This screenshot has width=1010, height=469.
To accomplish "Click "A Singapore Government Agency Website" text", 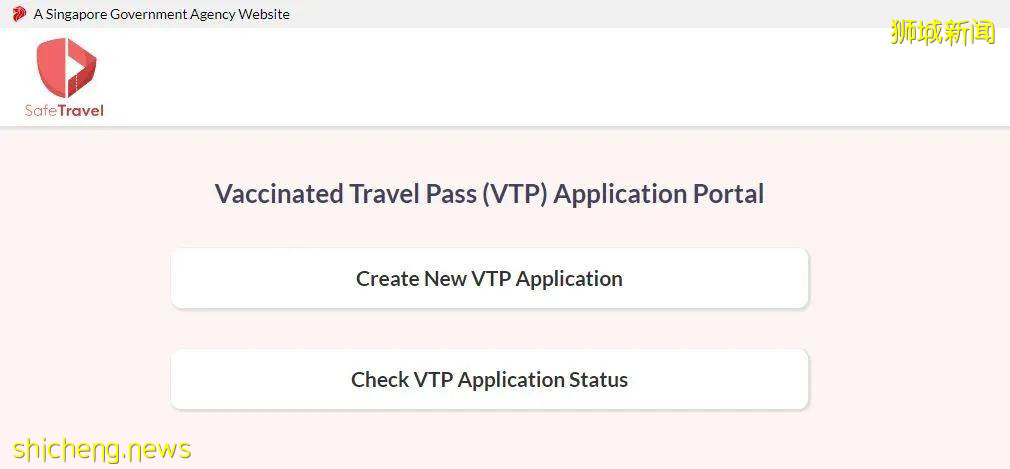I will tap(161, 14).
